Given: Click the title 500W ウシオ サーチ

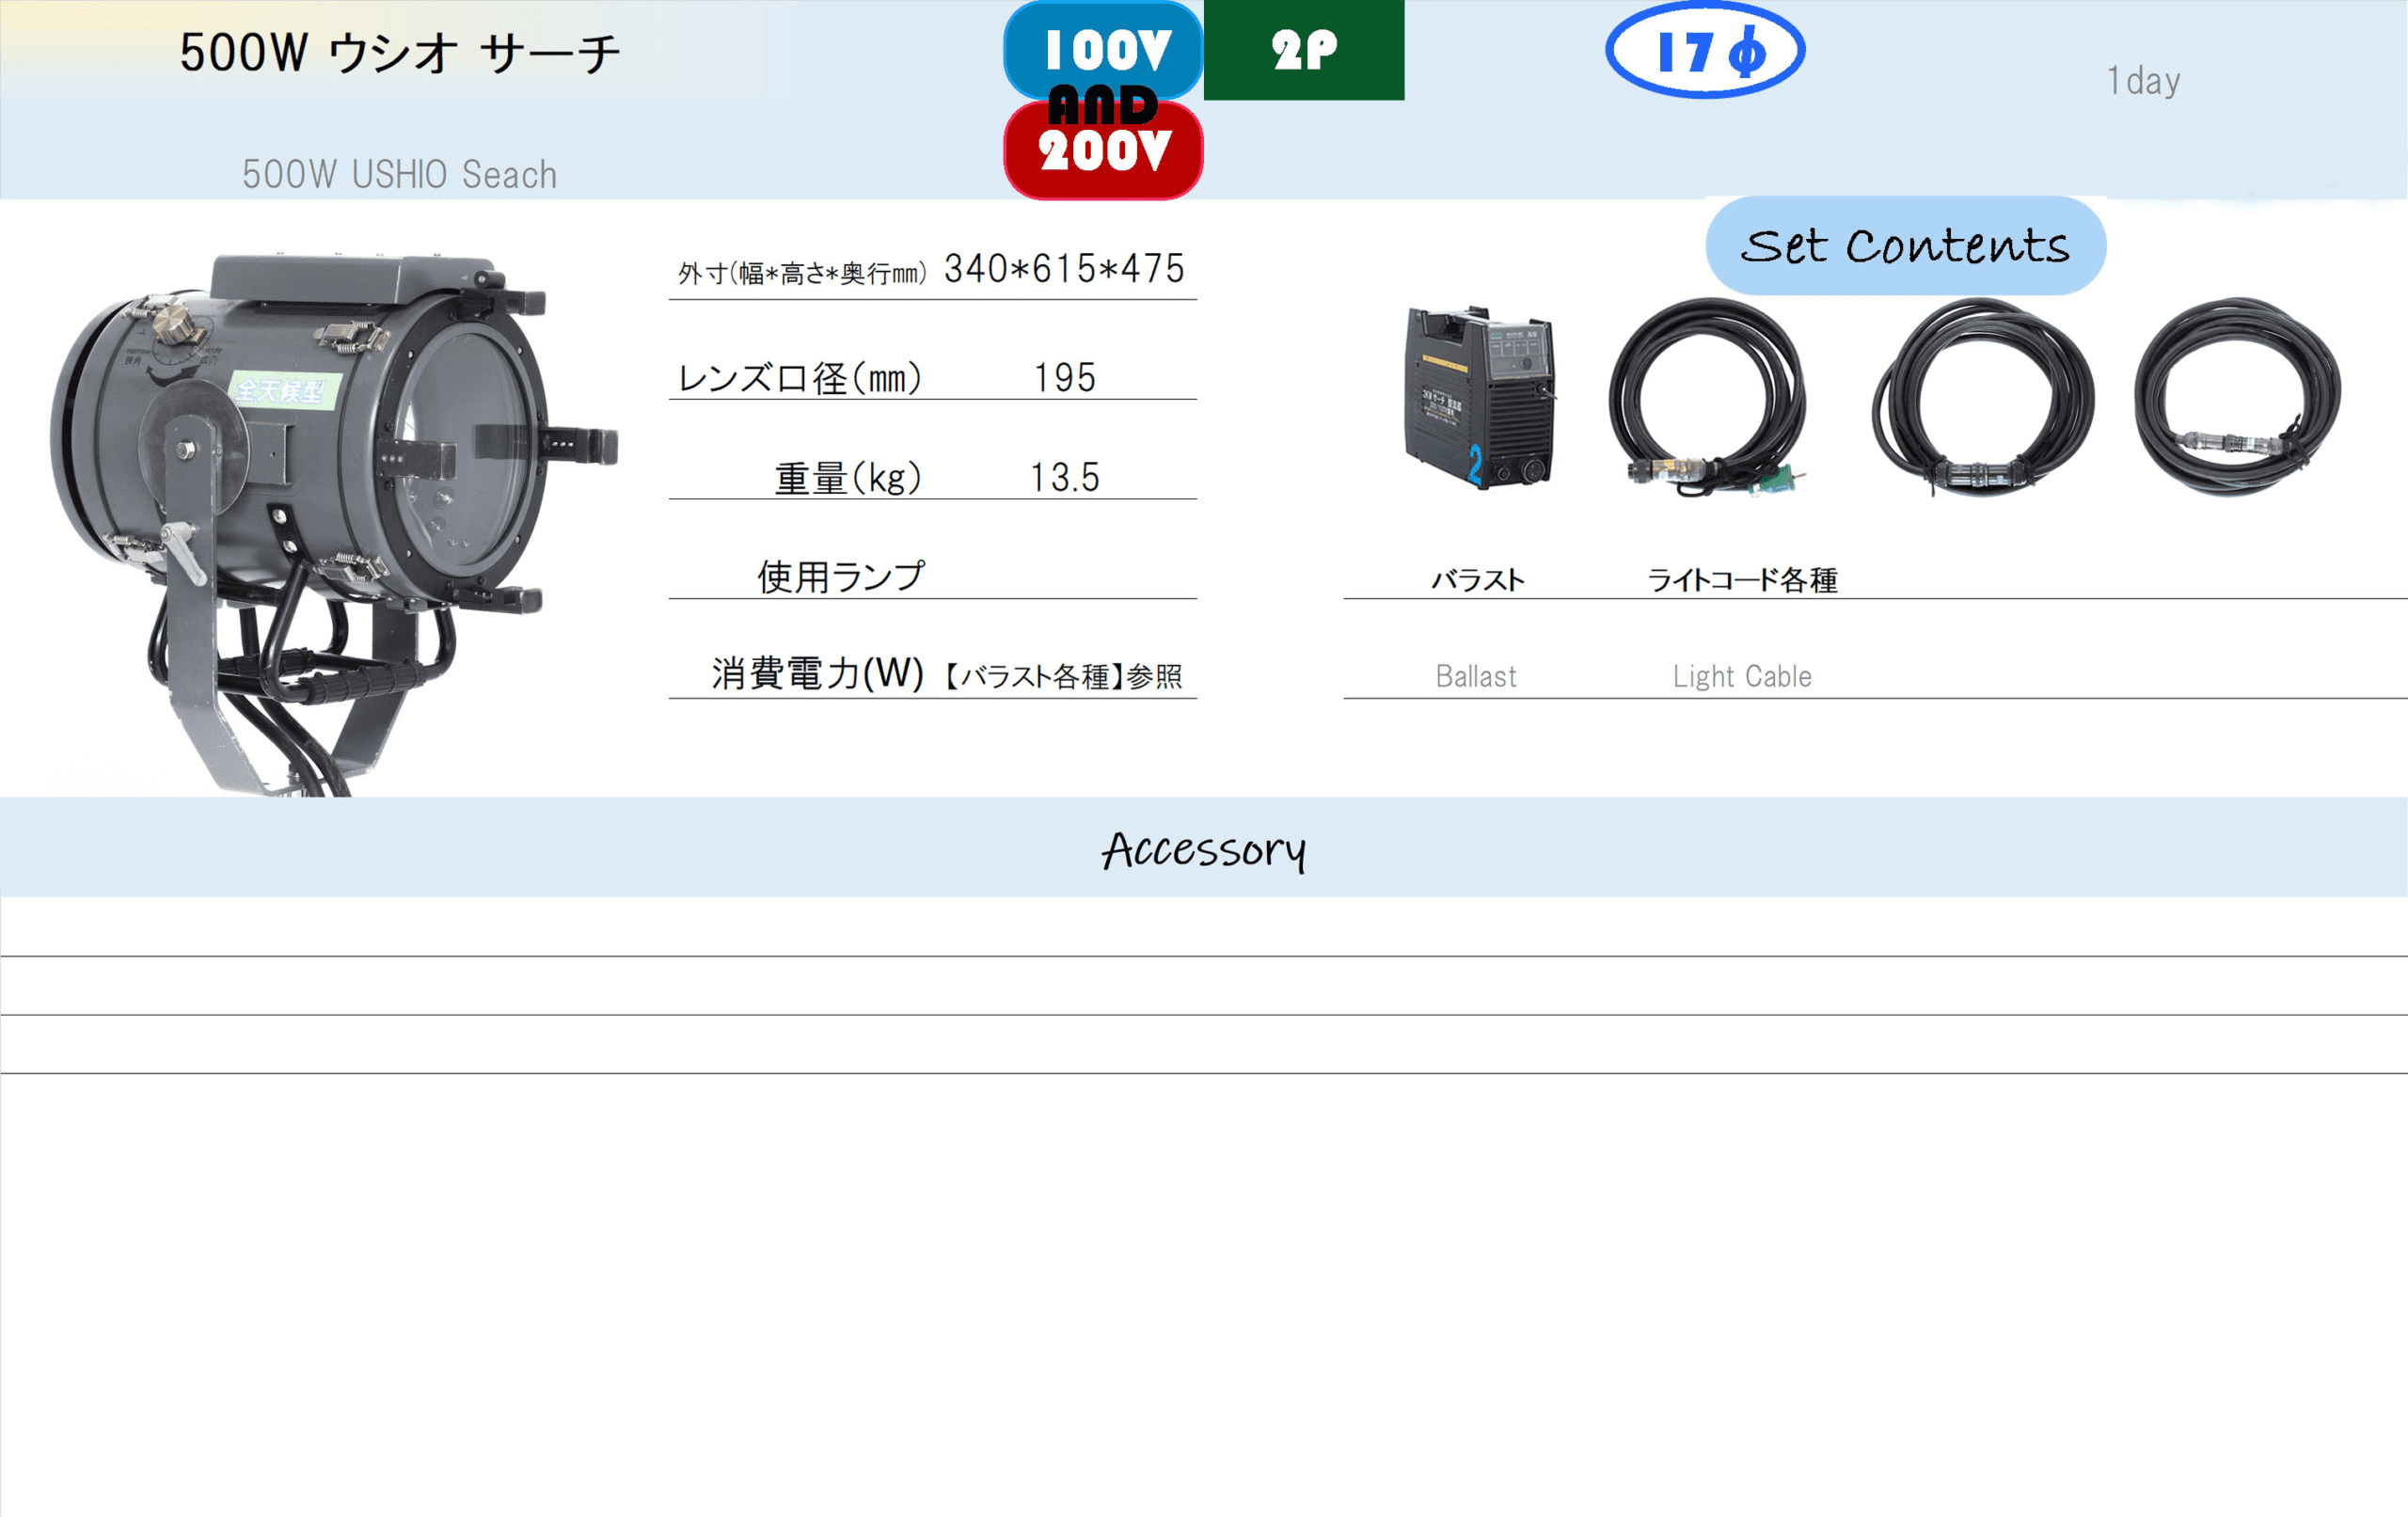Looking at the screenshot, I should click(400, 52).
